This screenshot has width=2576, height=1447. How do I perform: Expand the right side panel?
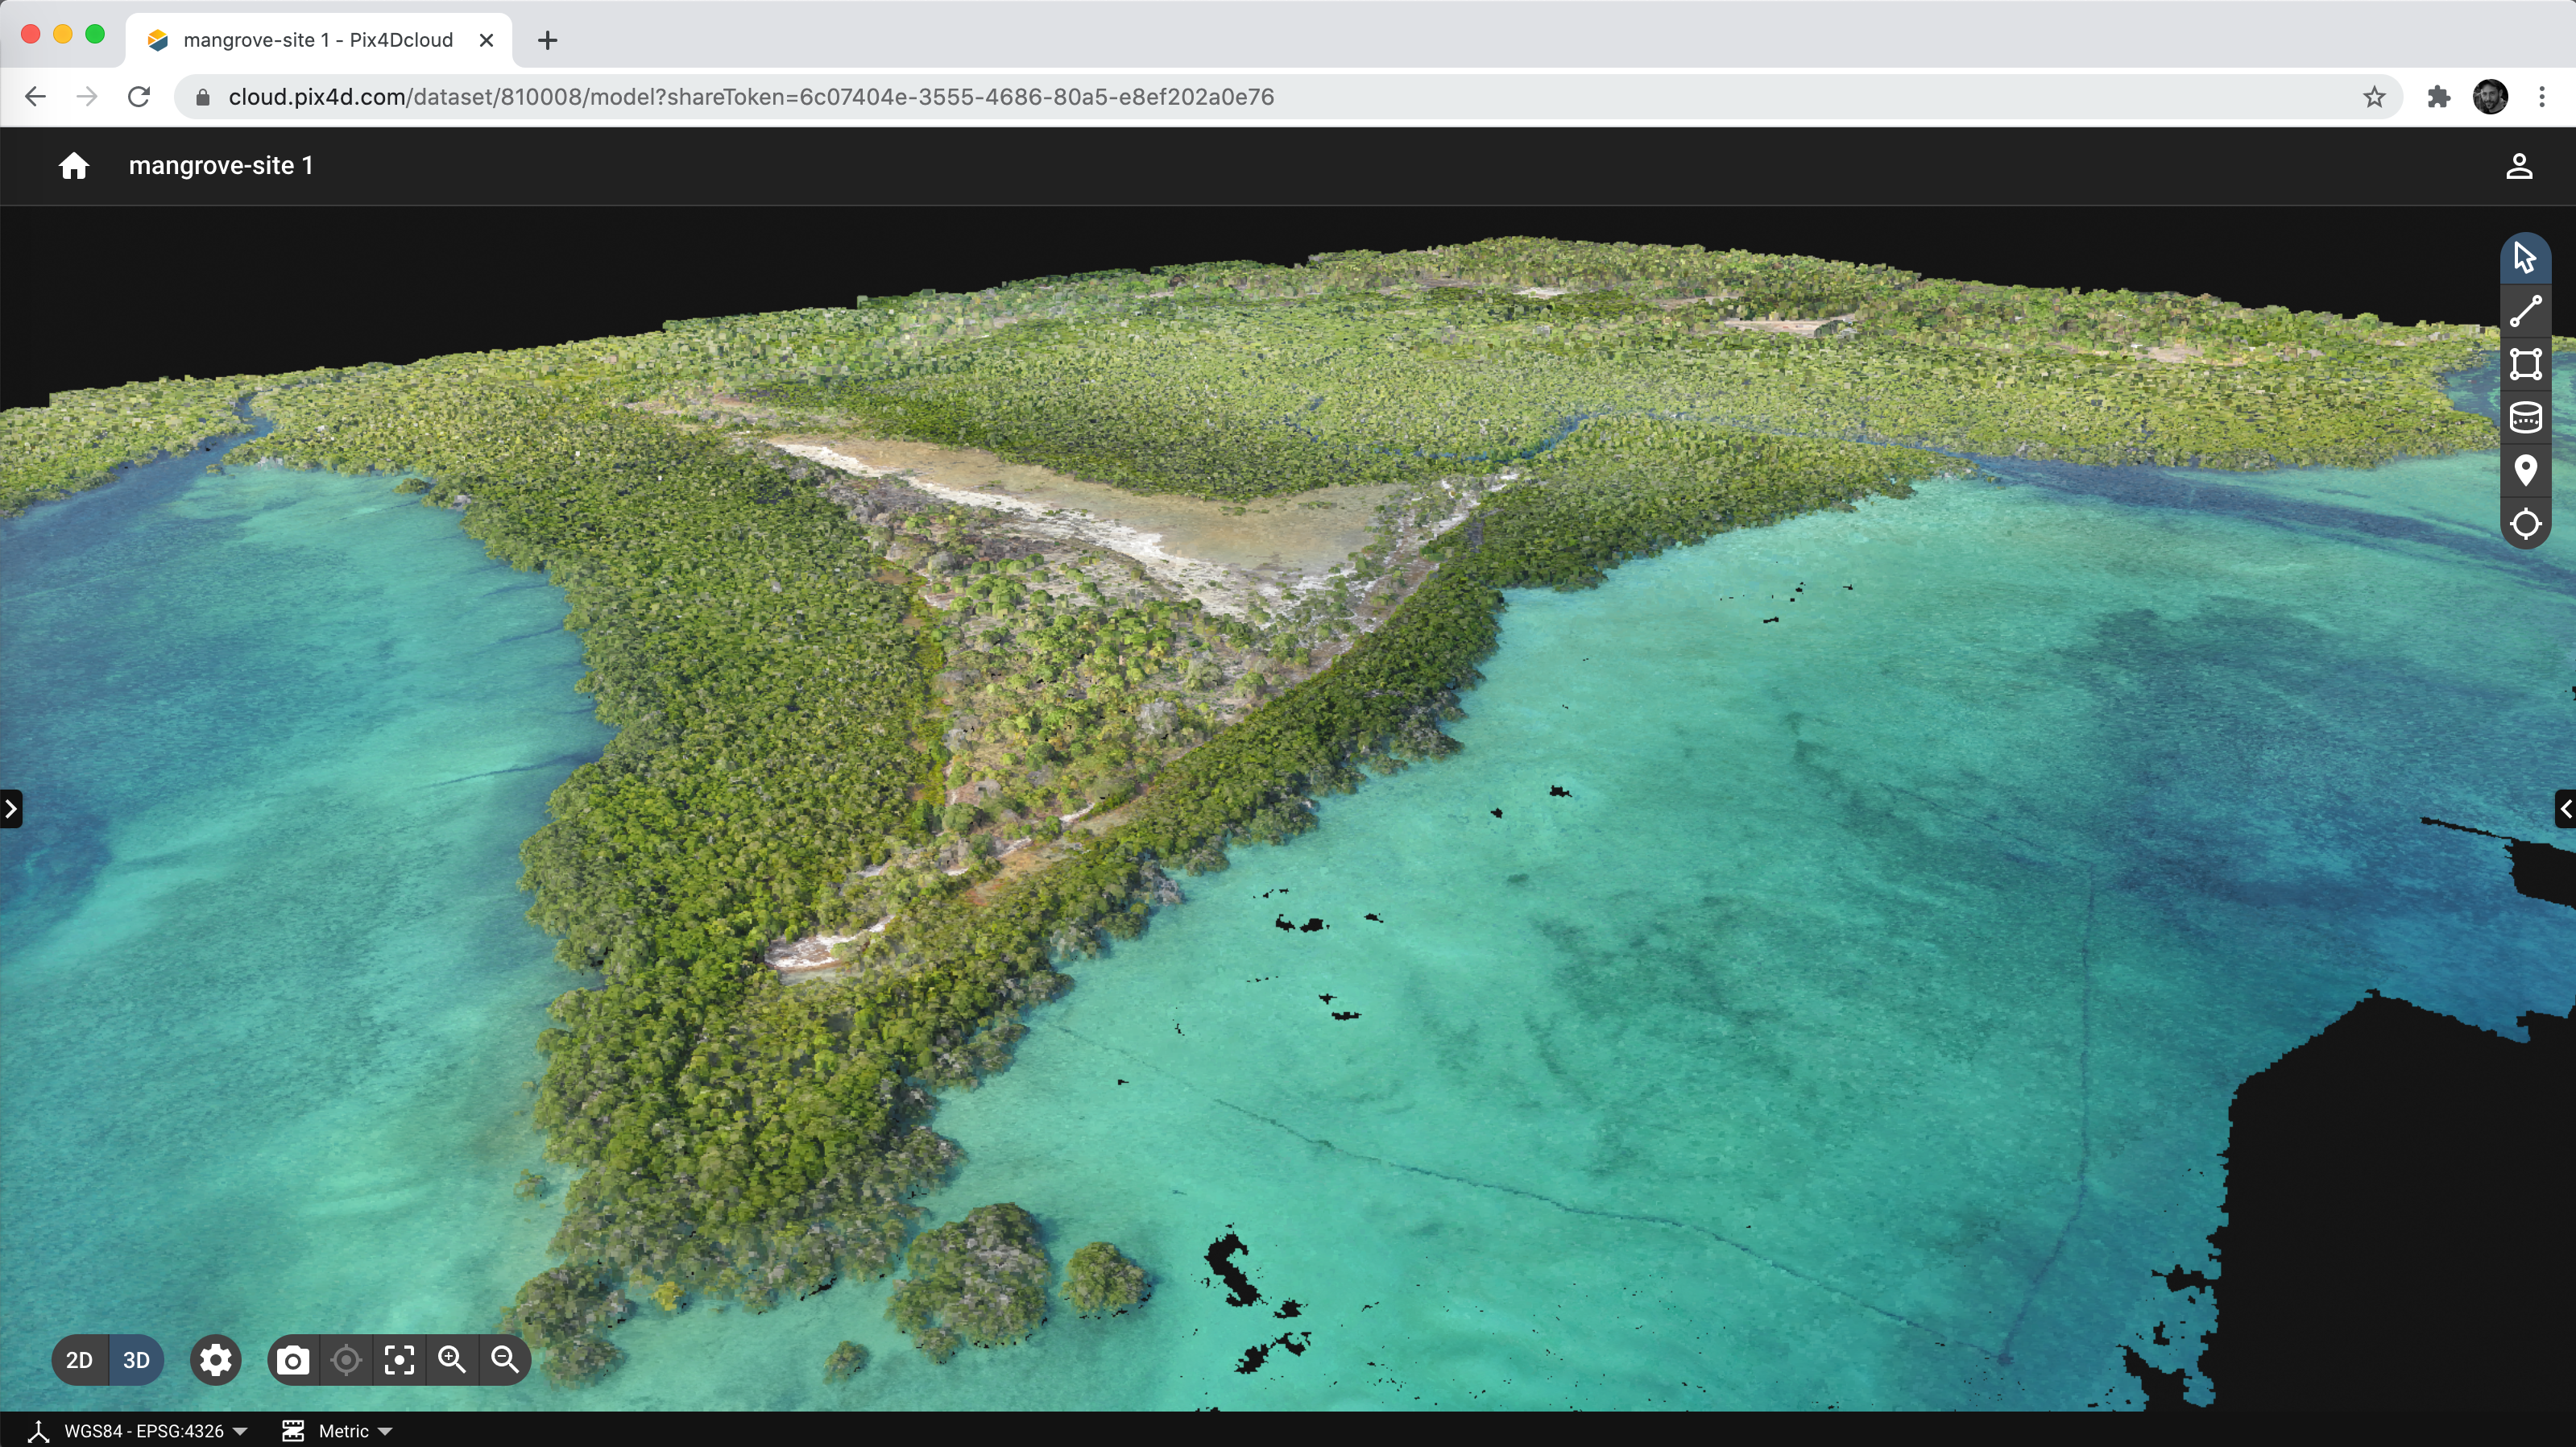tap(2565, 809)
